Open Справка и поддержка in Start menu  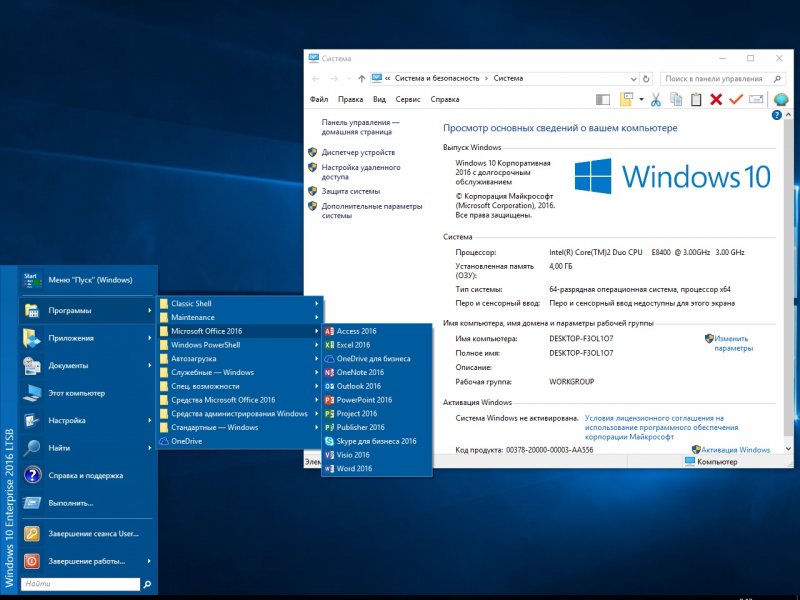click(87, 476)
